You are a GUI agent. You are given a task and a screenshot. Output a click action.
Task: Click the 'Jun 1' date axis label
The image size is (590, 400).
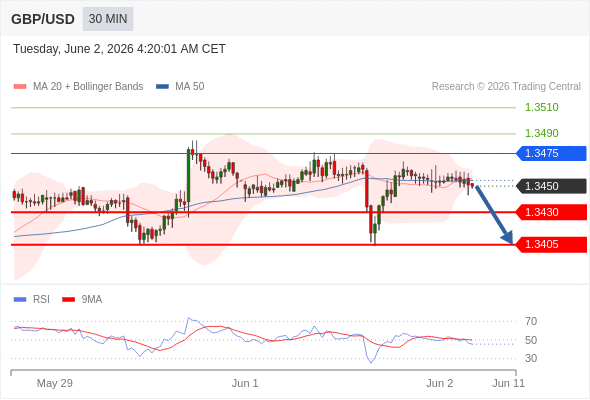[x=245, y=383]
